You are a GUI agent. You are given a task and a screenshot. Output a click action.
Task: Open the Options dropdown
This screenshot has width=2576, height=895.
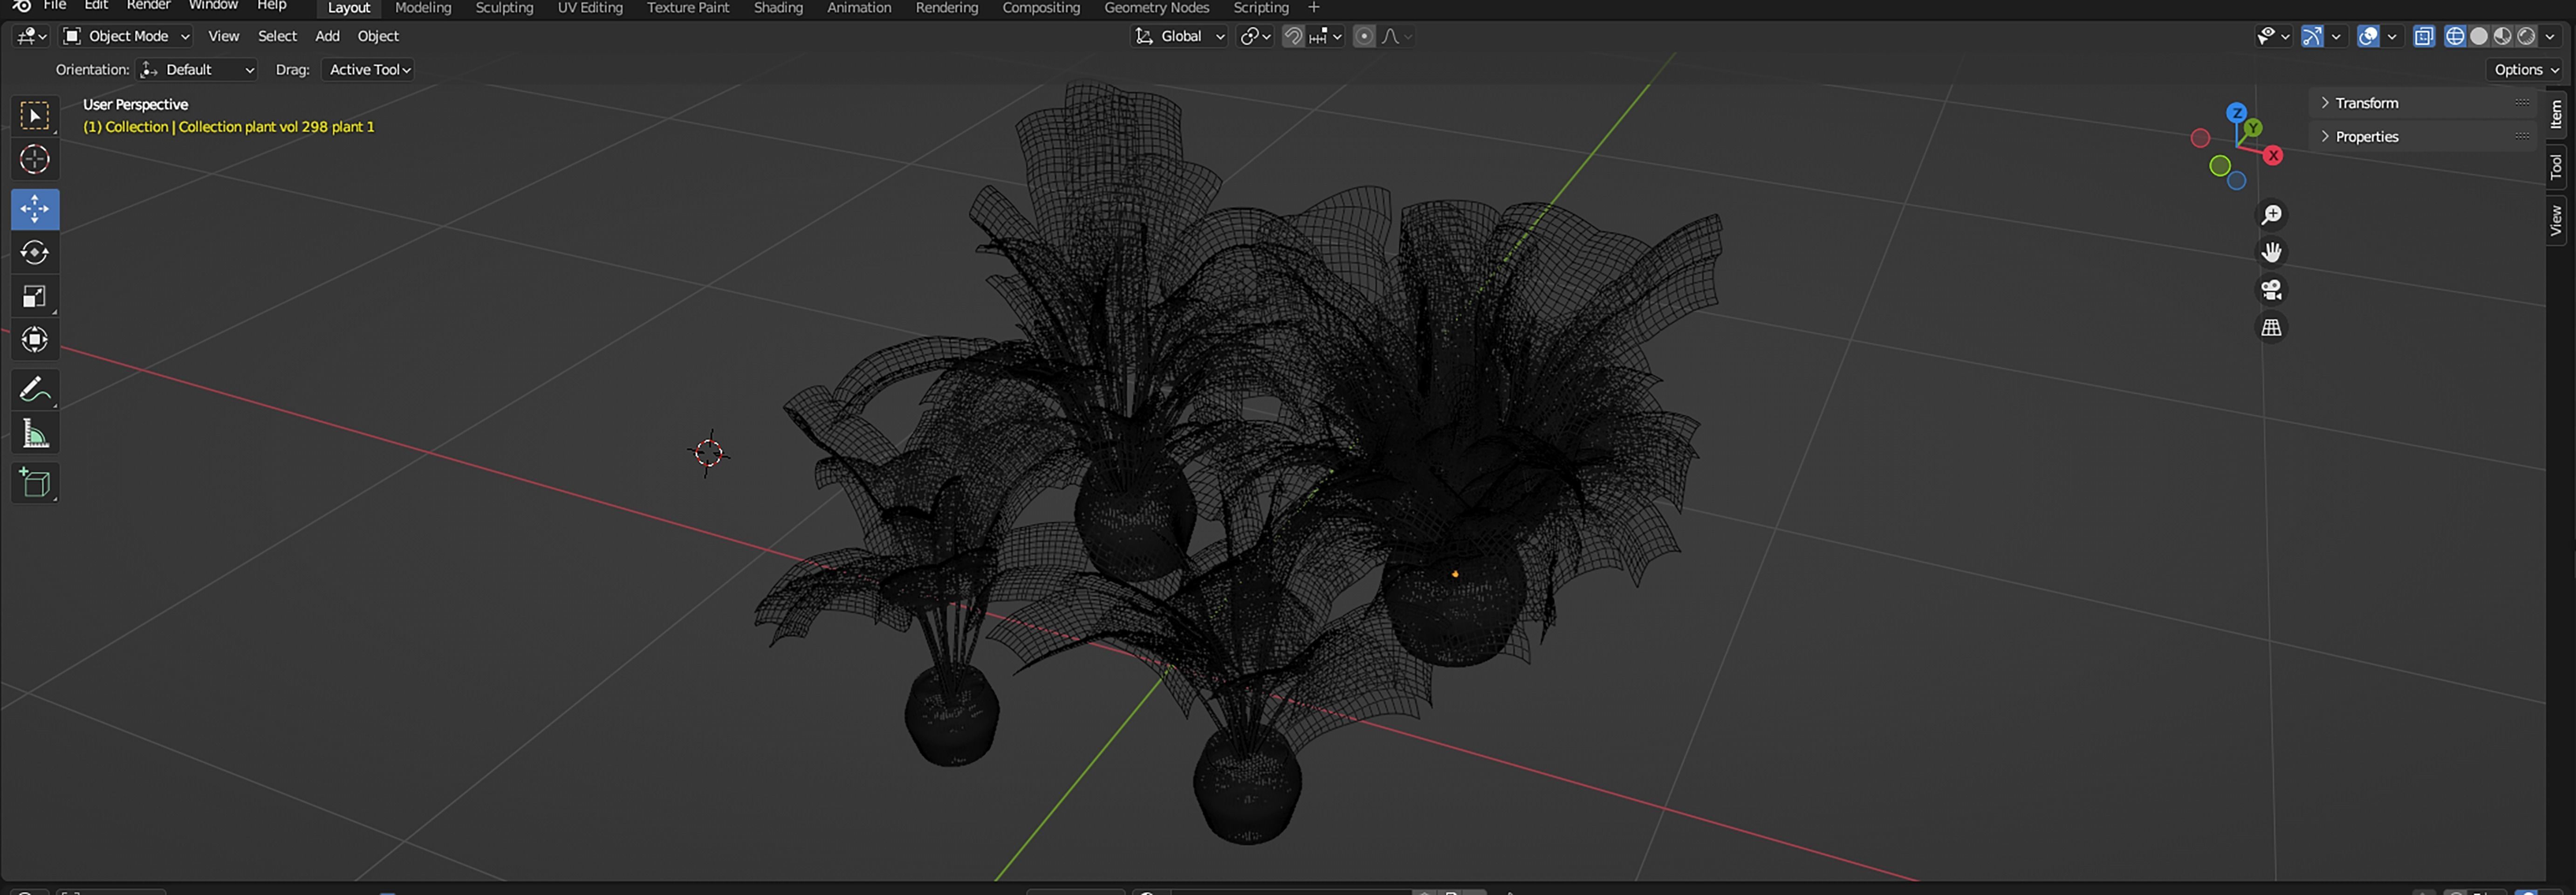2526,69
